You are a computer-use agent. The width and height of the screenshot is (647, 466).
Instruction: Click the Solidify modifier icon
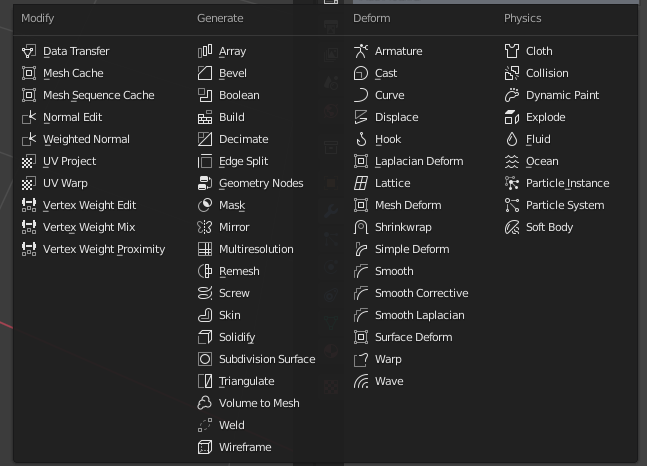(x=205, y=337)
